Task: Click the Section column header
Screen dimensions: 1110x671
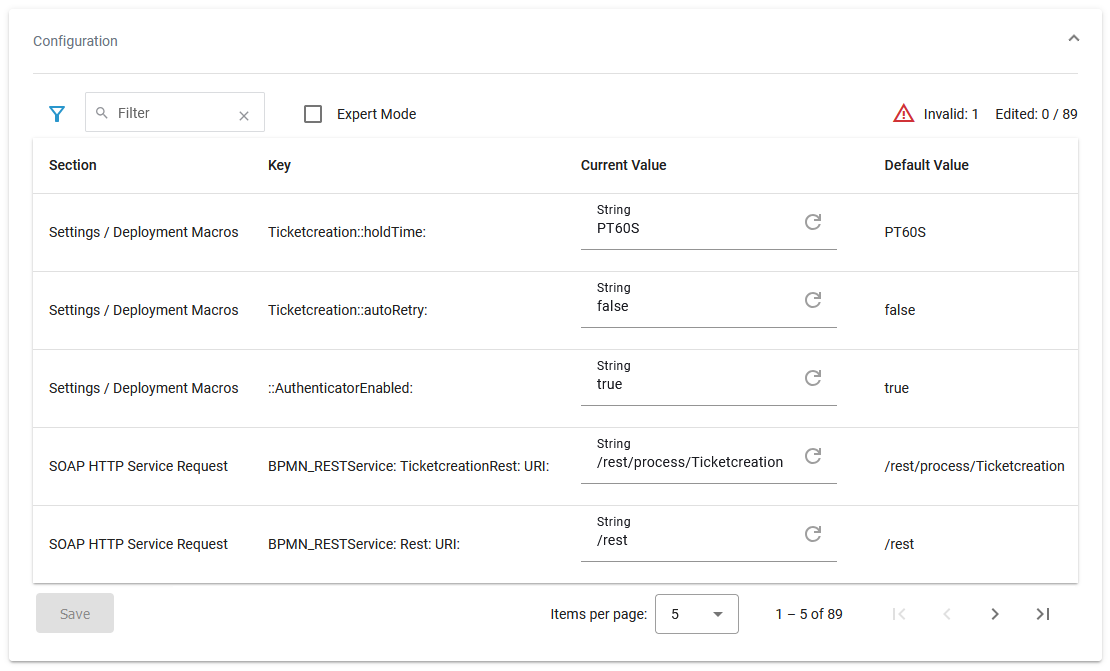Action: pos(73,165)
